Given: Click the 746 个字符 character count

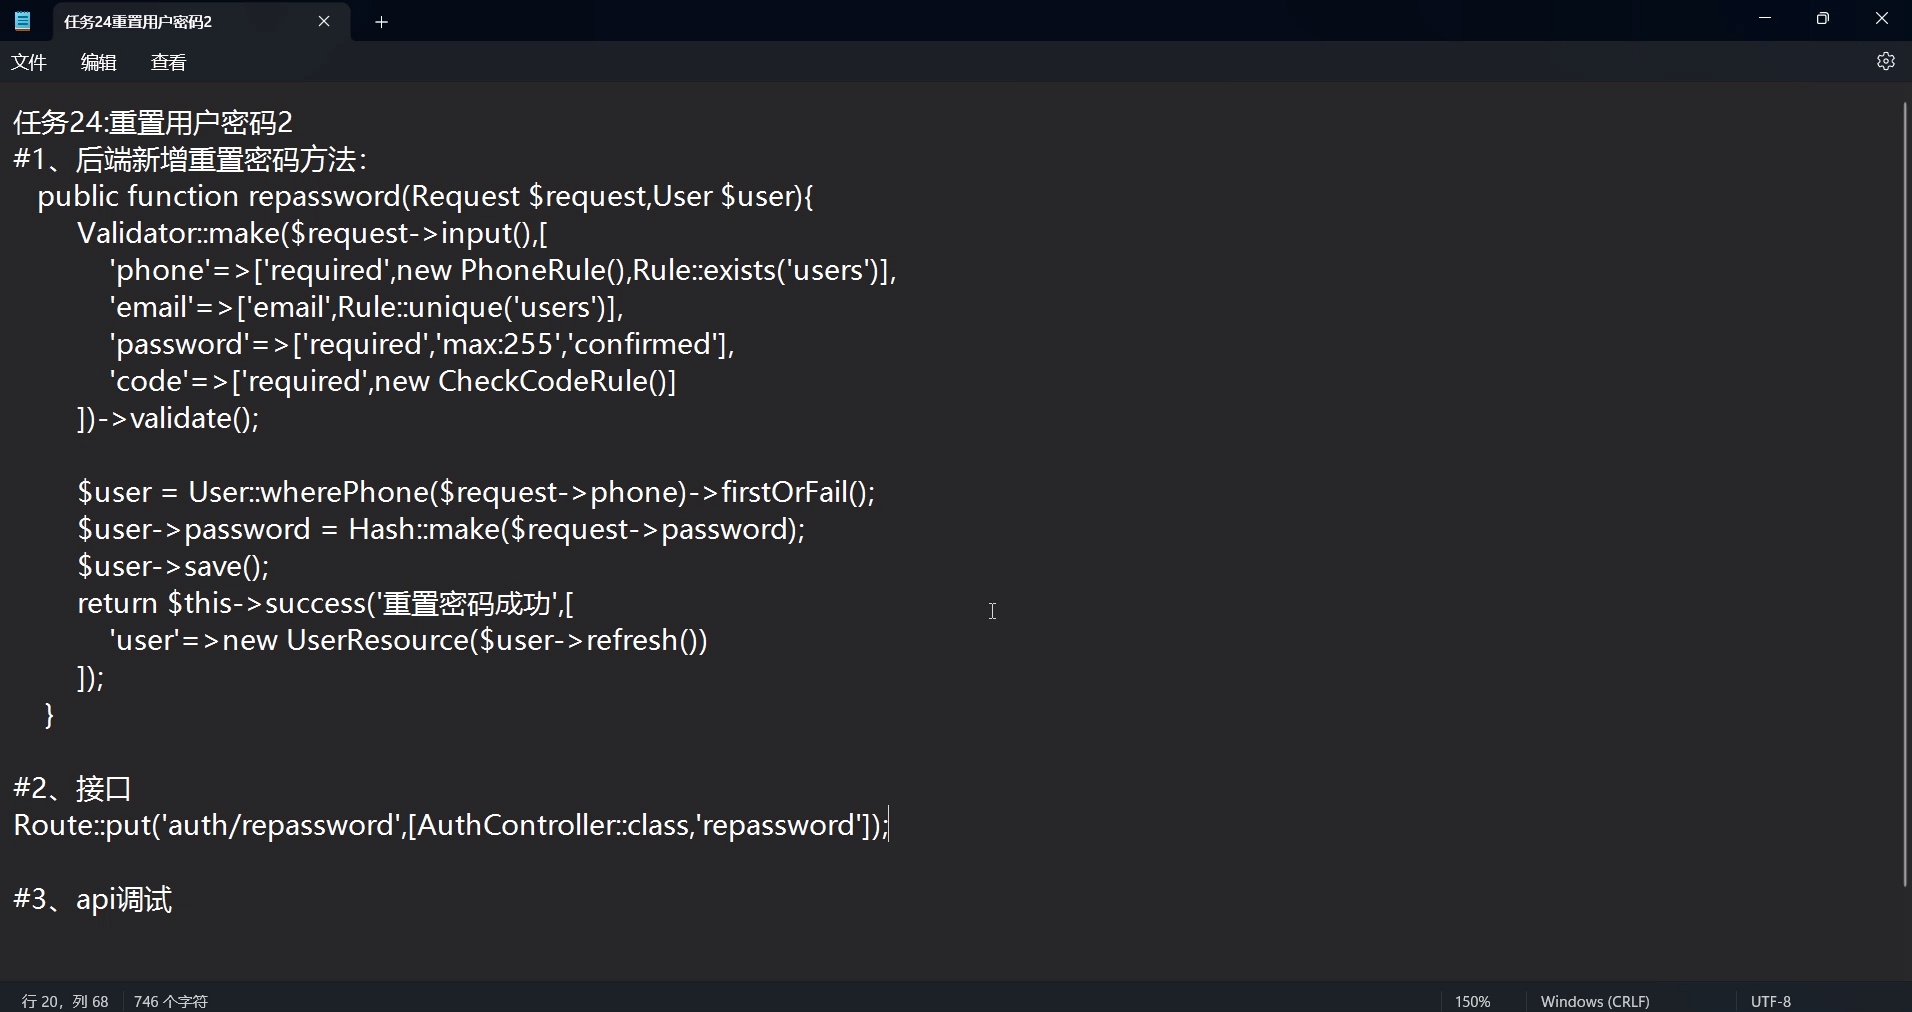Looking at the screenshot, I should (x=171, y=1001).
